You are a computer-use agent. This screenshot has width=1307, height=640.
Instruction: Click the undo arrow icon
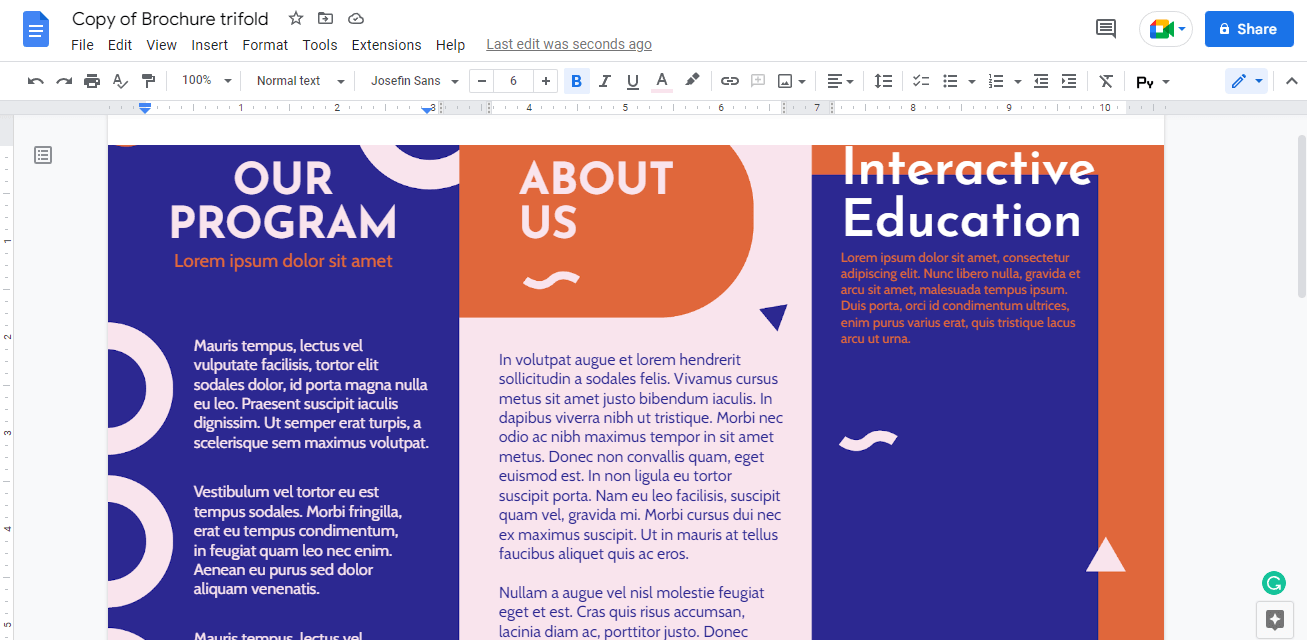click(x=36, y=81)
